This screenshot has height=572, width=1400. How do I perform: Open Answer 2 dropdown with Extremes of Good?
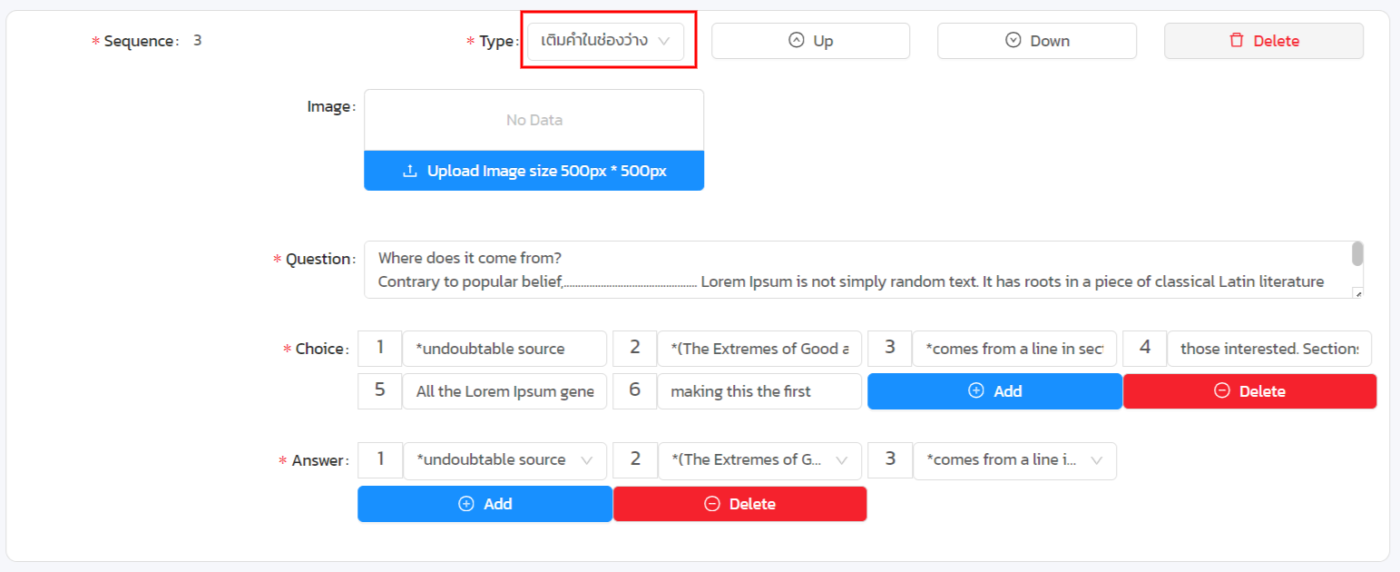pos(759,460)
